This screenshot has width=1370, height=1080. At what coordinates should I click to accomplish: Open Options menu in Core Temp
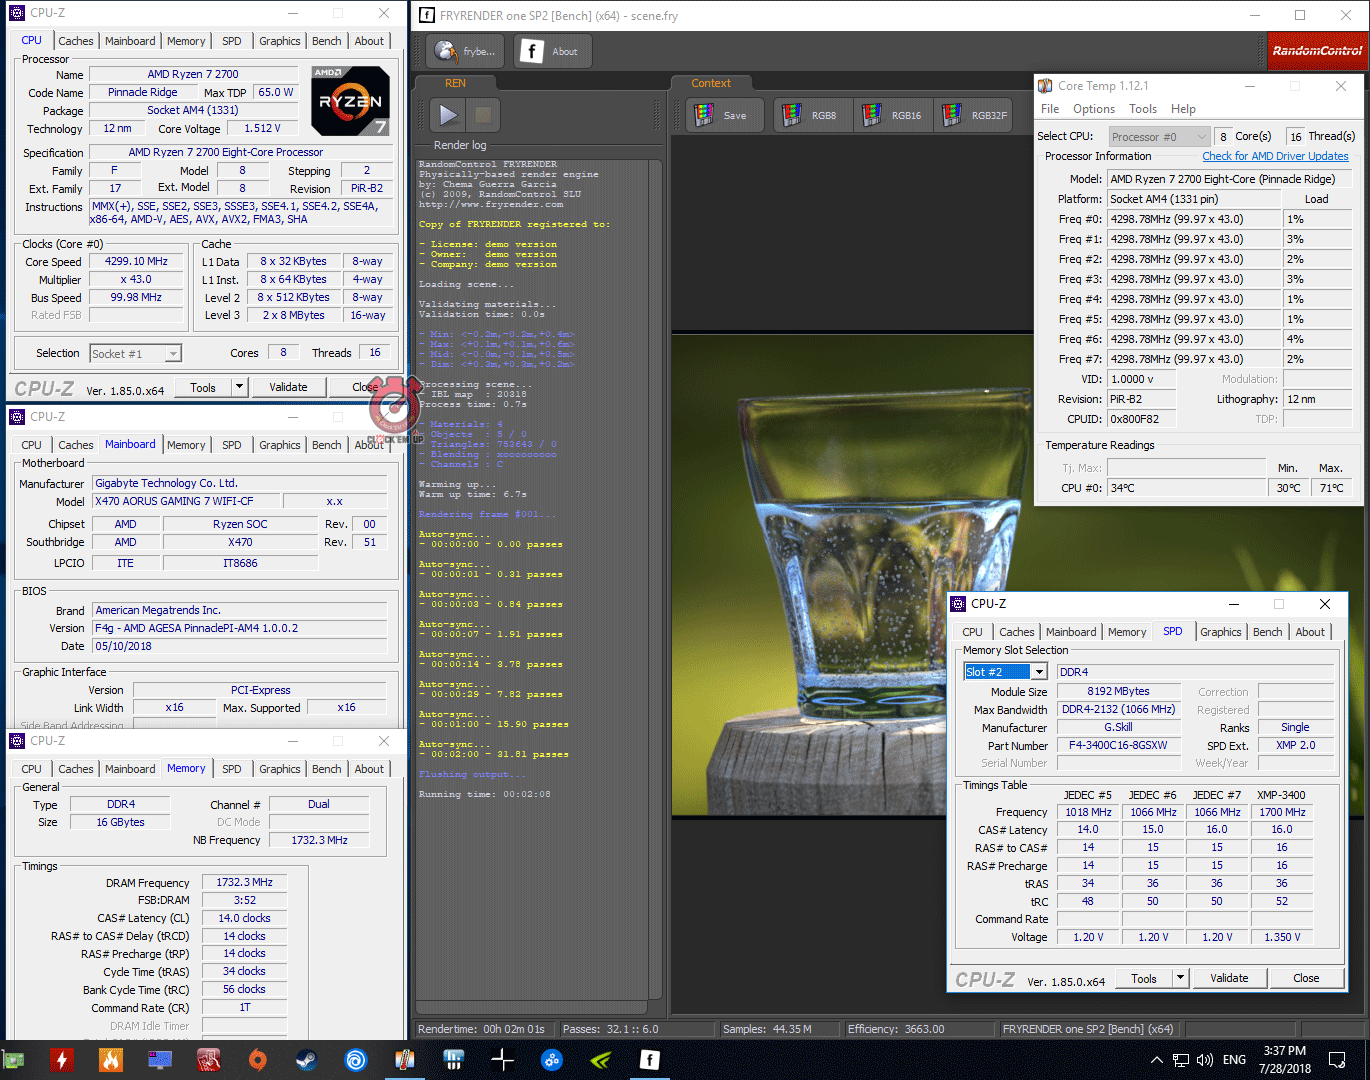1093,109
